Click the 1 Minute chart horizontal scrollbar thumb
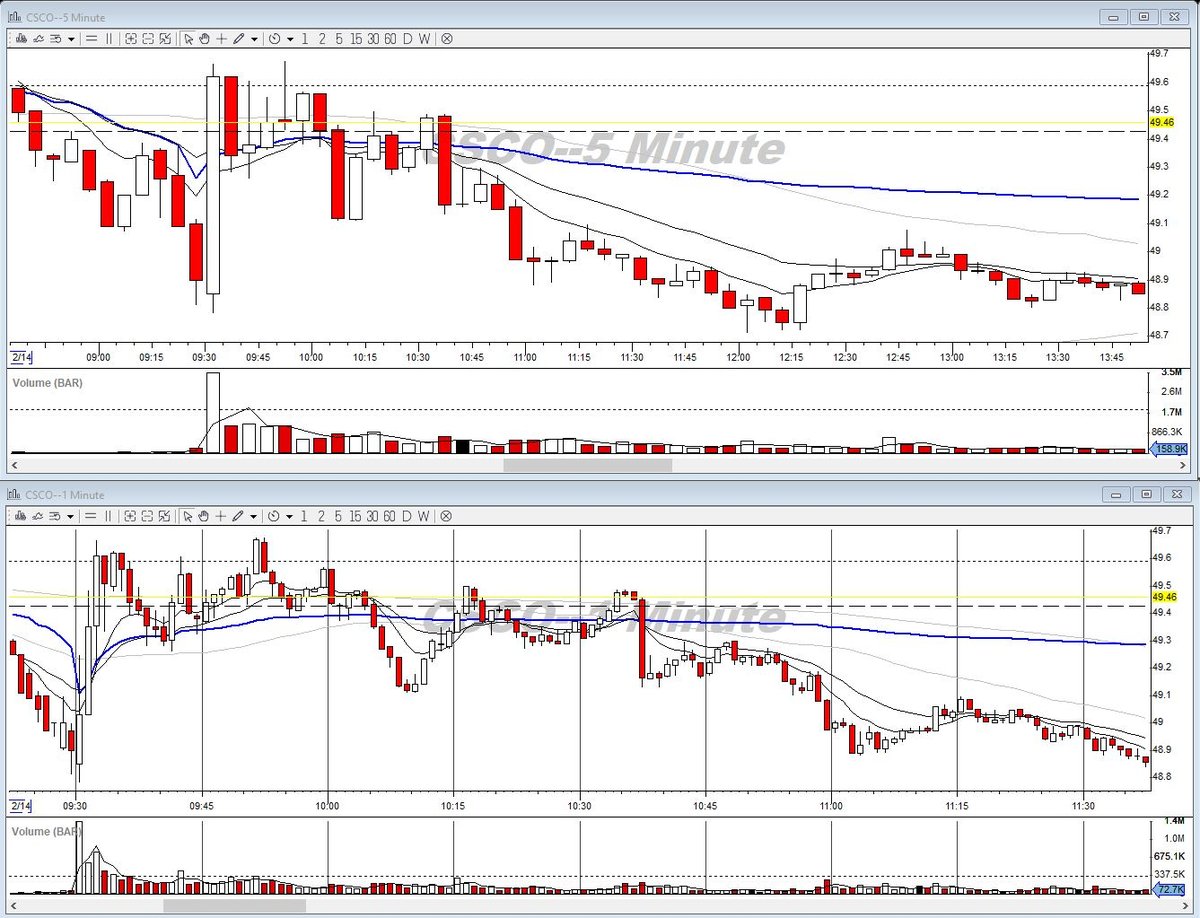This screenshot has width=1200, height=918. (235, 906)
